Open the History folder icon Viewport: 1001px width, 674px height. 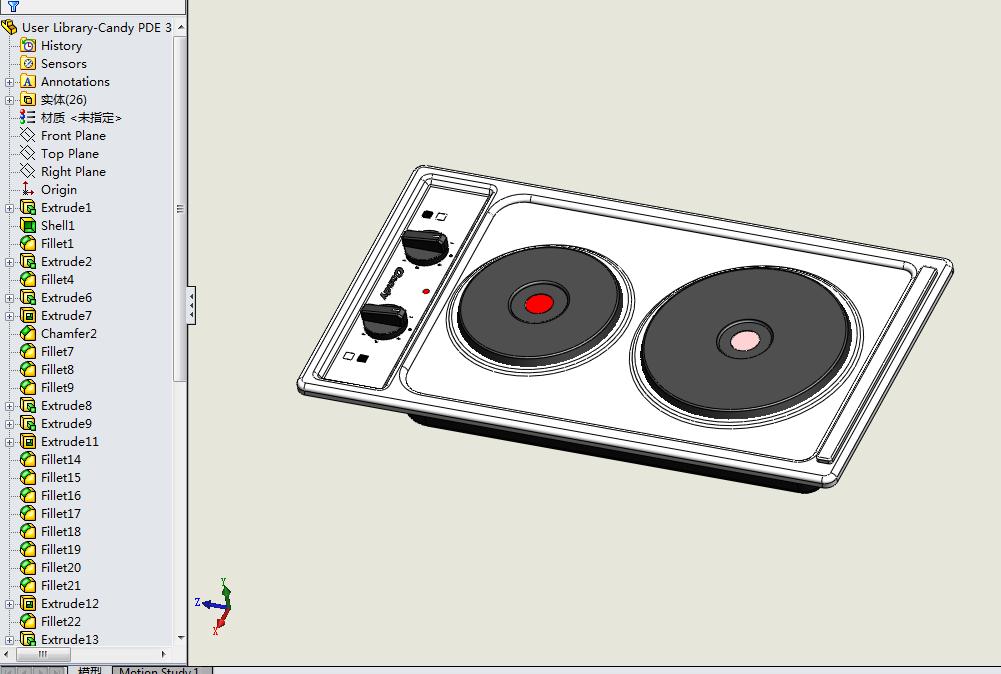[27, 45]
